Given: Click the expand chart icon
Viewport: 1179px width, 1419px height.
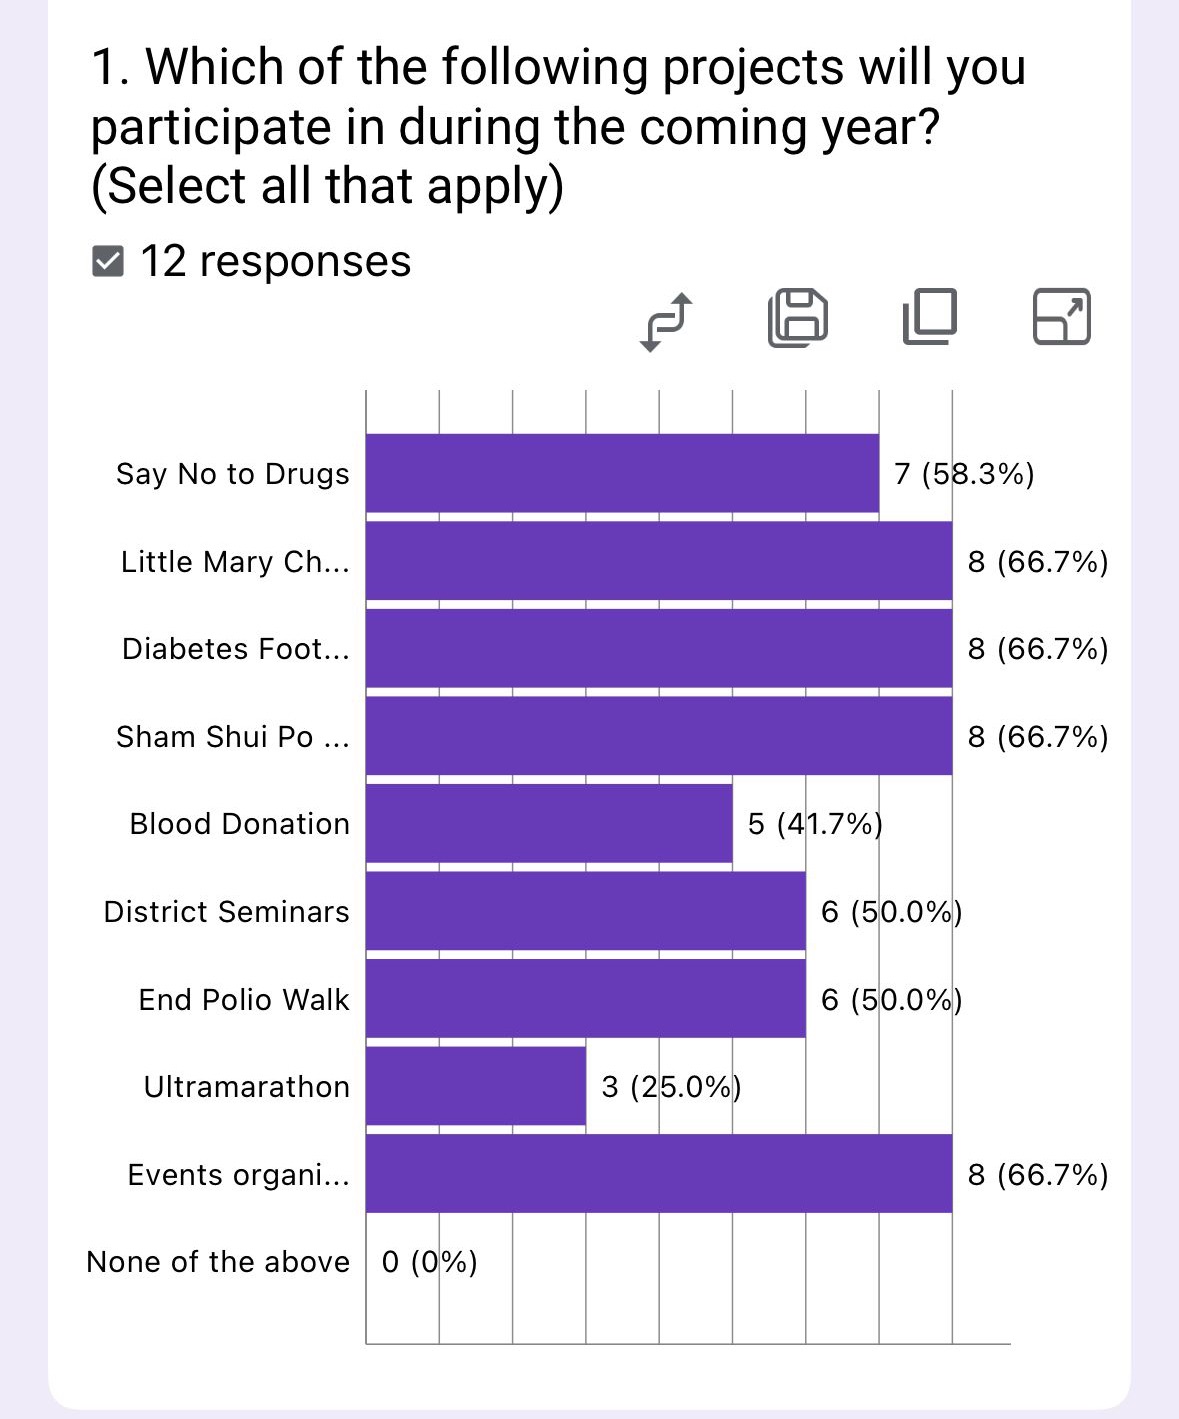Looking at the screenshot, I should [1061, 317].
